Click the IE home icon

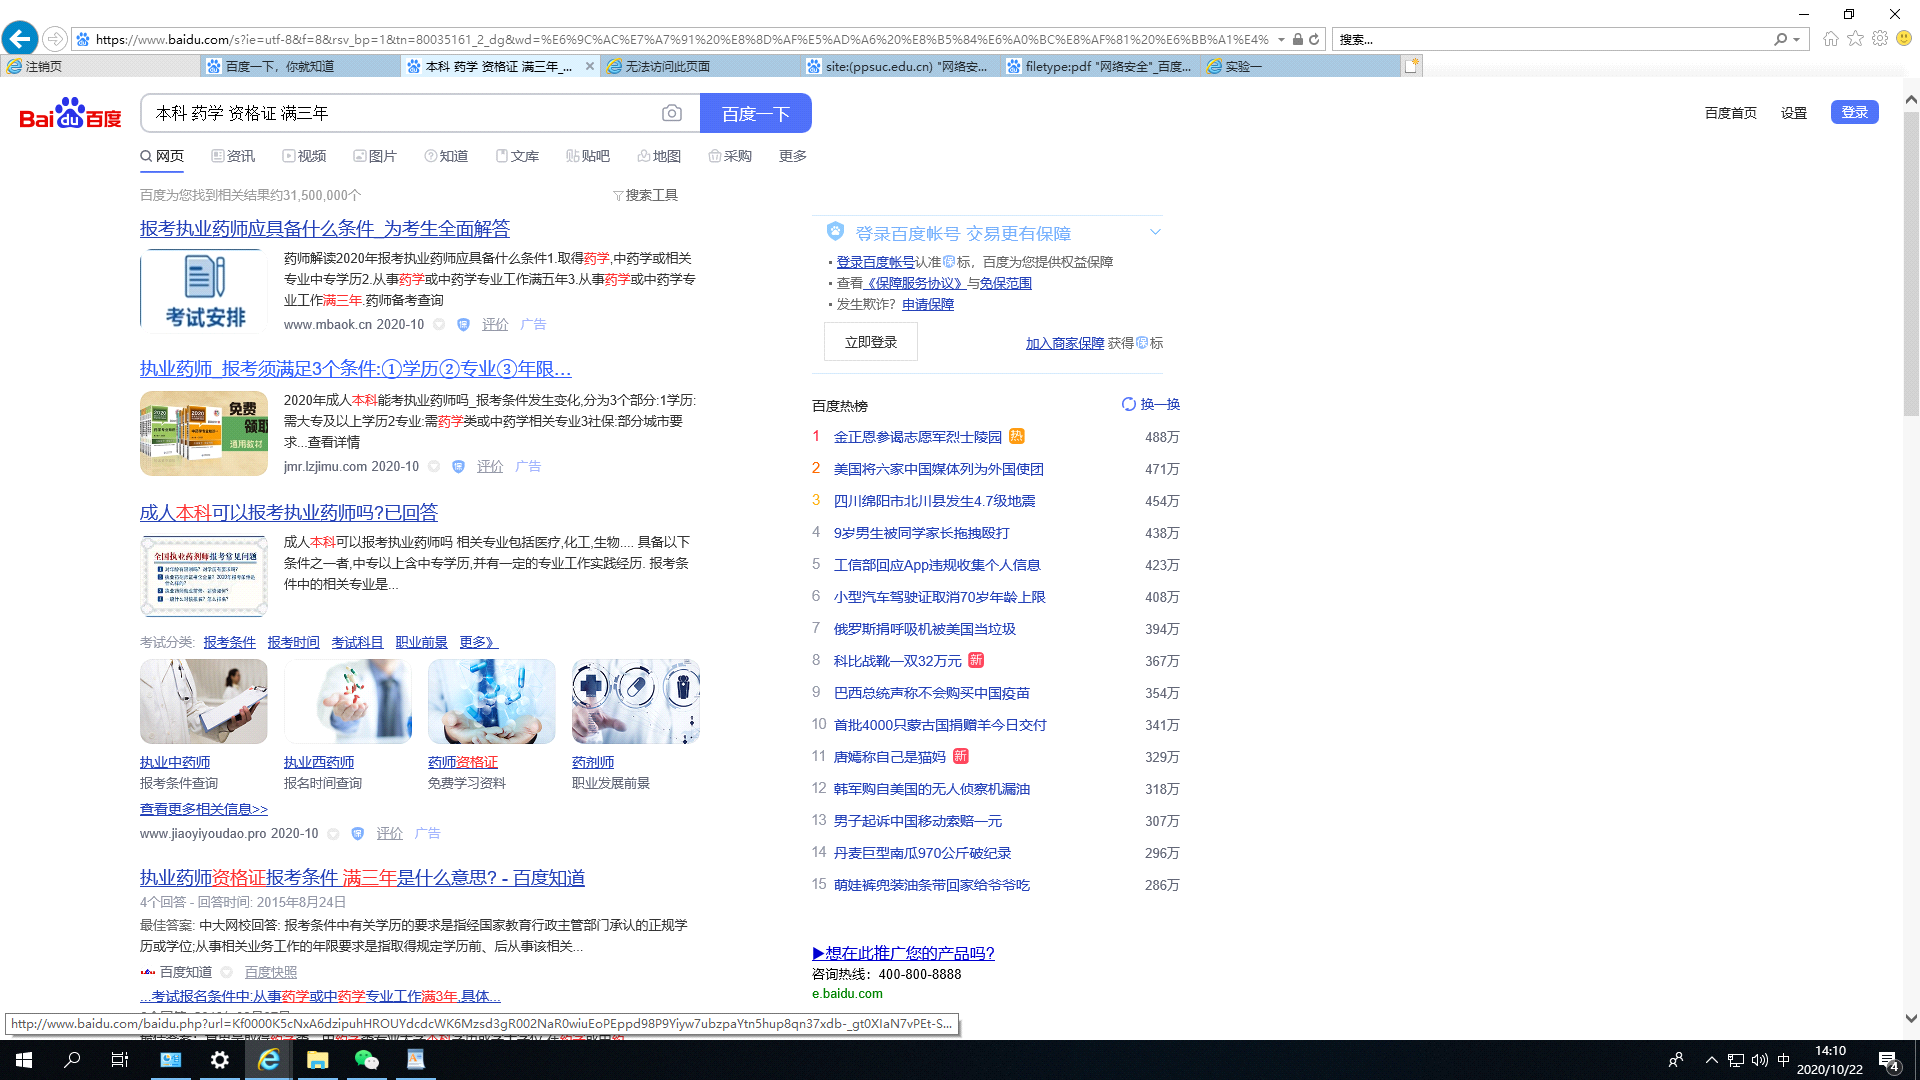point(1830,38)
